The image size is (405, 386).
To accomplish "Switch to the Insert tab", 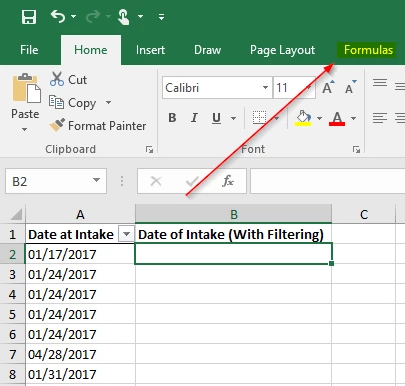I will 150,50.
